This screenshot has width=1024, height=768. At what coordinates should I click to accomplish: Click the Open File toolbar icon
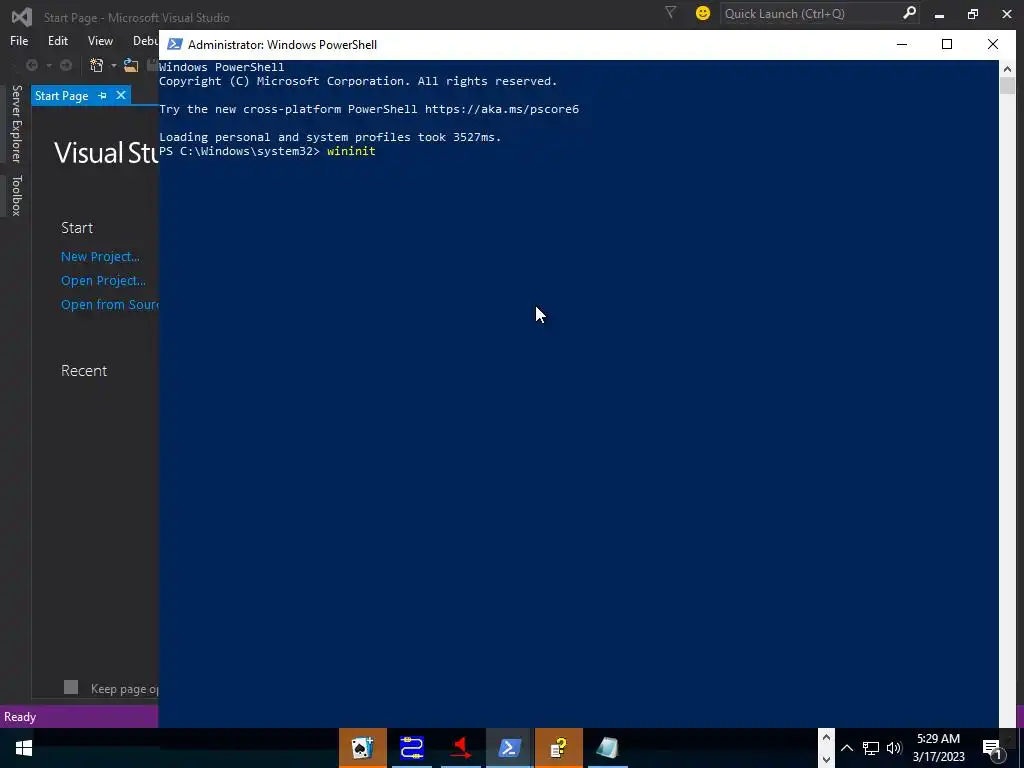point(131,65)
